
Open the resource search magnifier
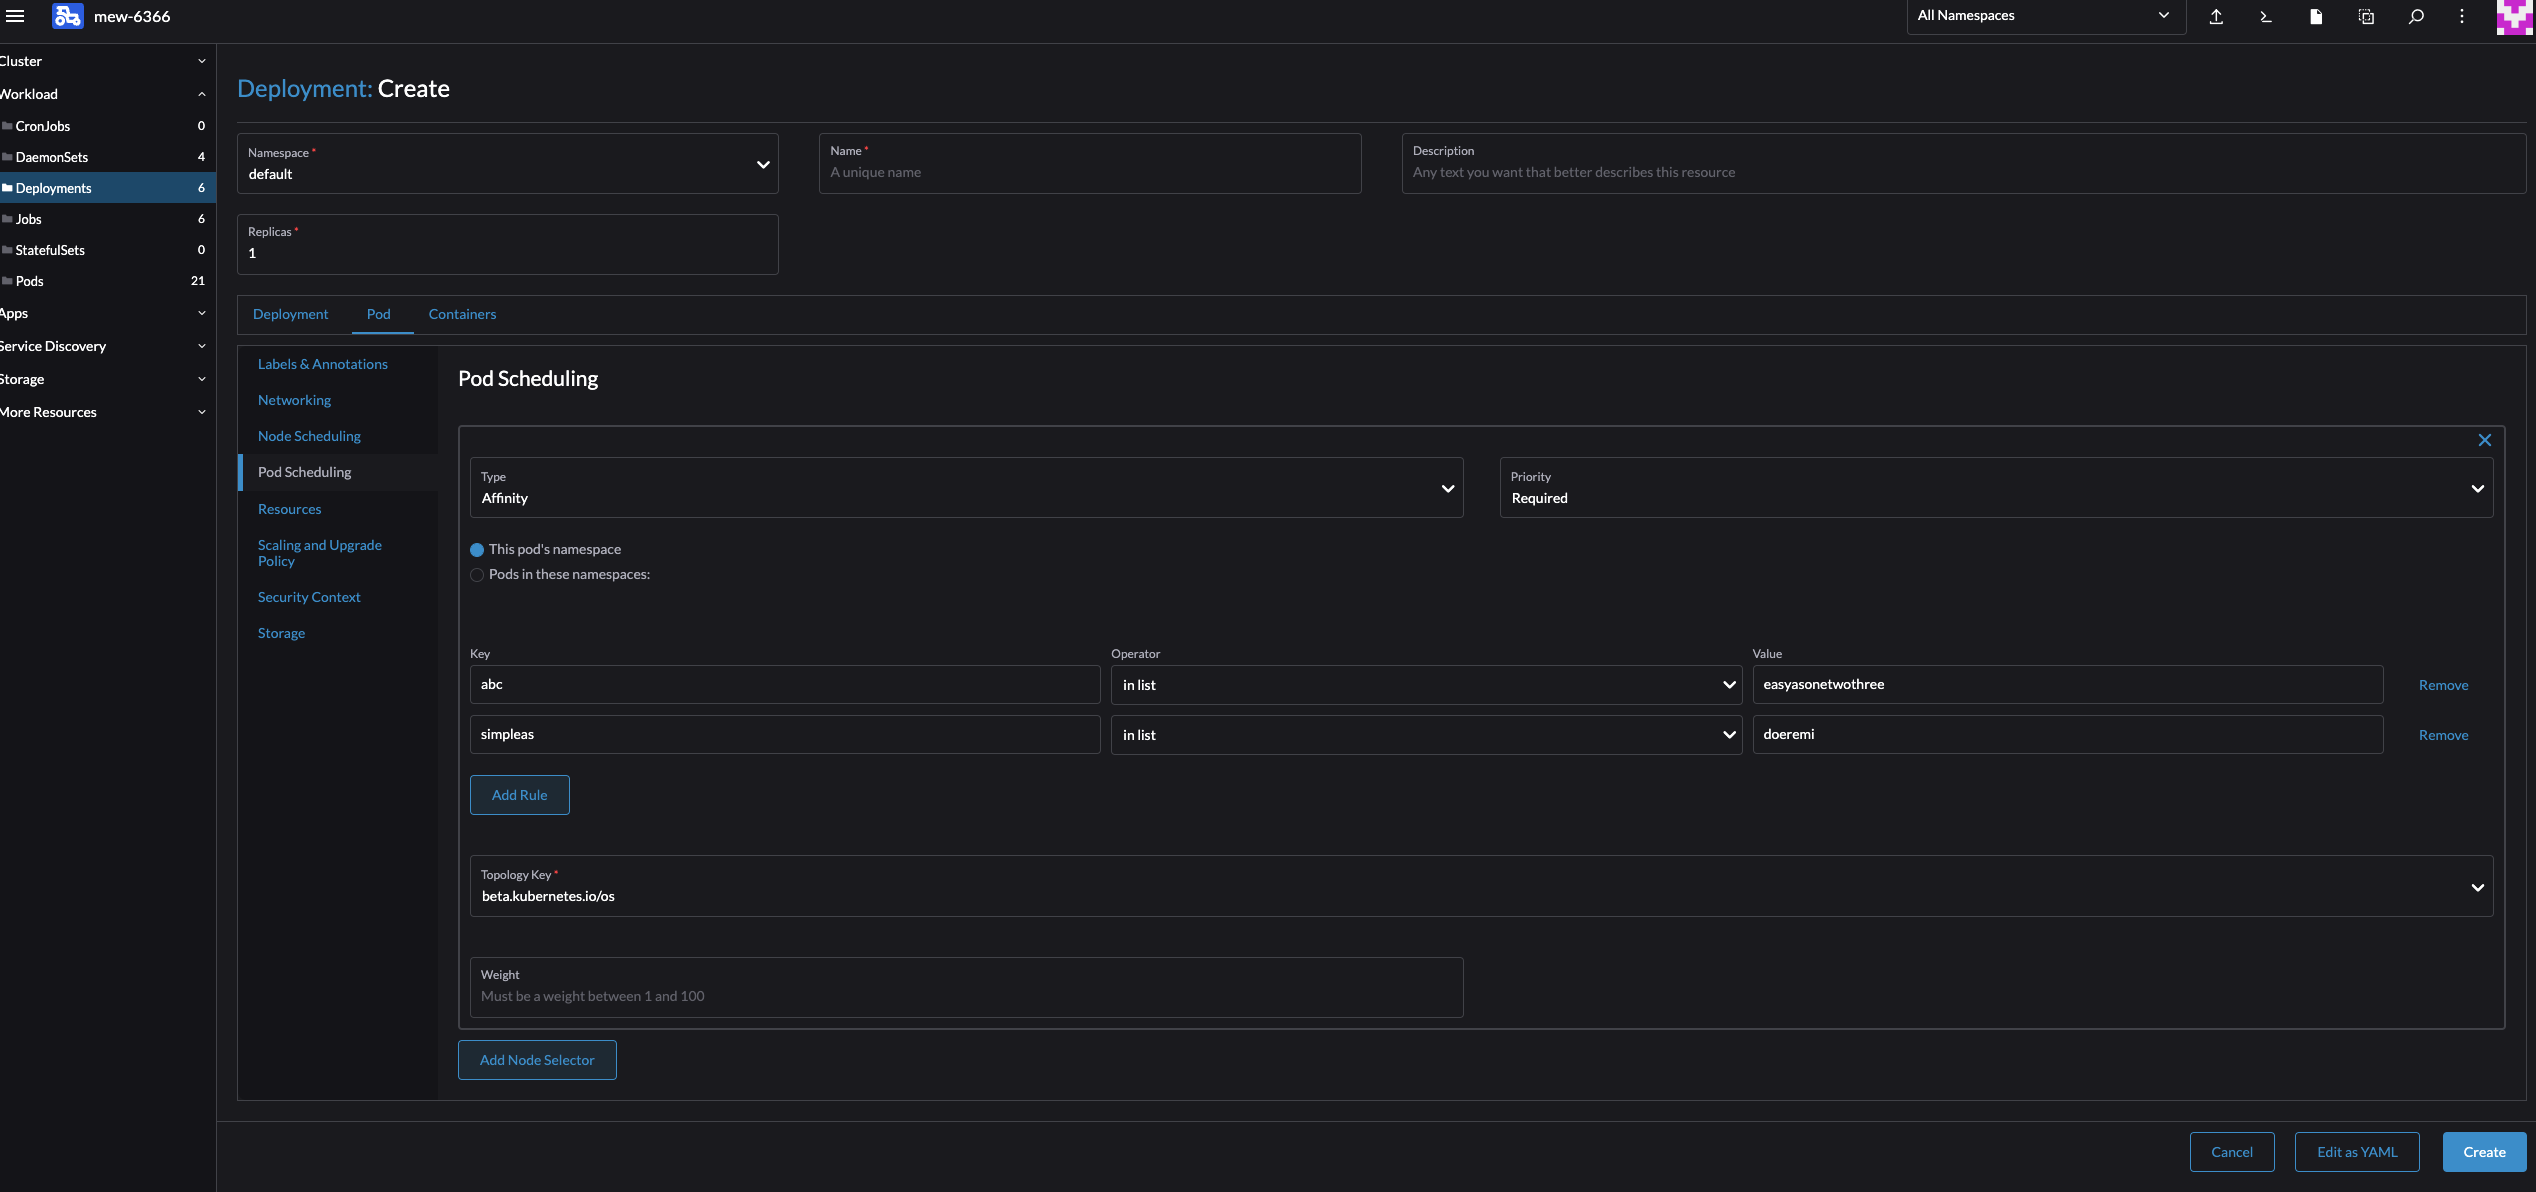[2416, 17]
